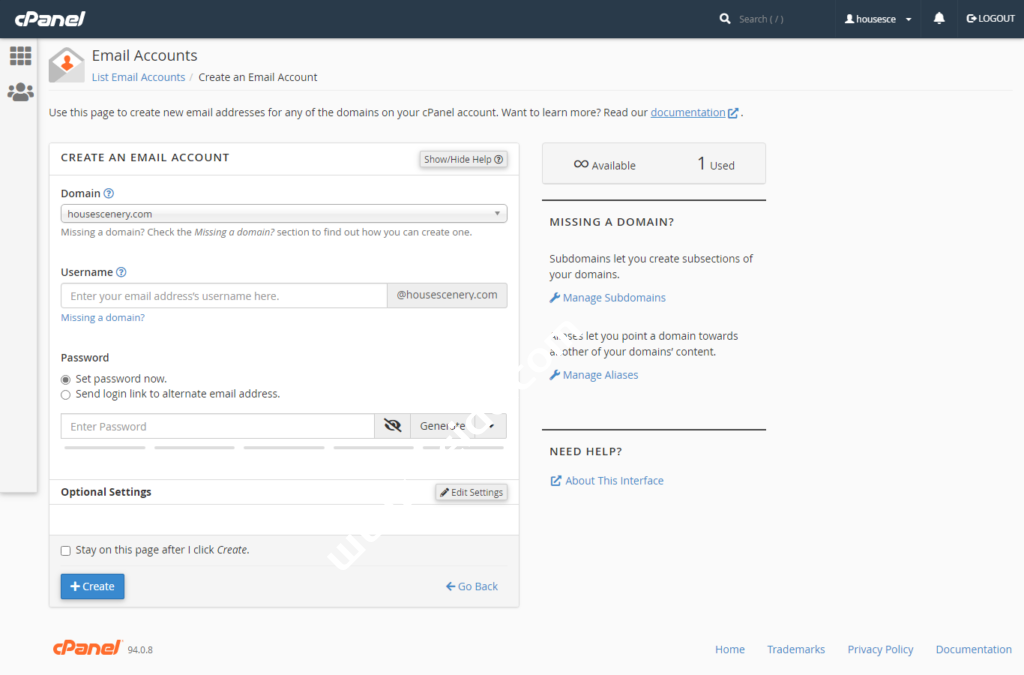Open User Manager people icon in sidebar
1024x675 pixels.
point(20,92)
